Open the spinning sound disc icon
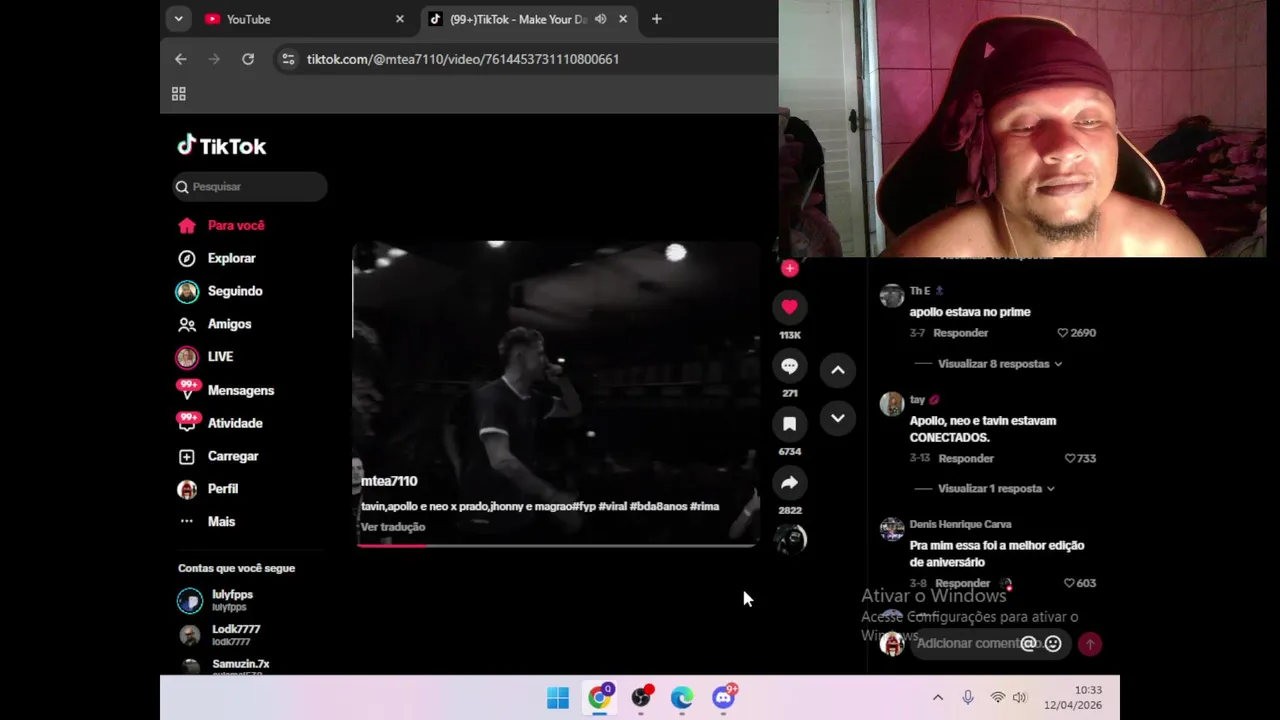Image resolution: width=1280 pixels, height=720 pixels. point(790,539)
